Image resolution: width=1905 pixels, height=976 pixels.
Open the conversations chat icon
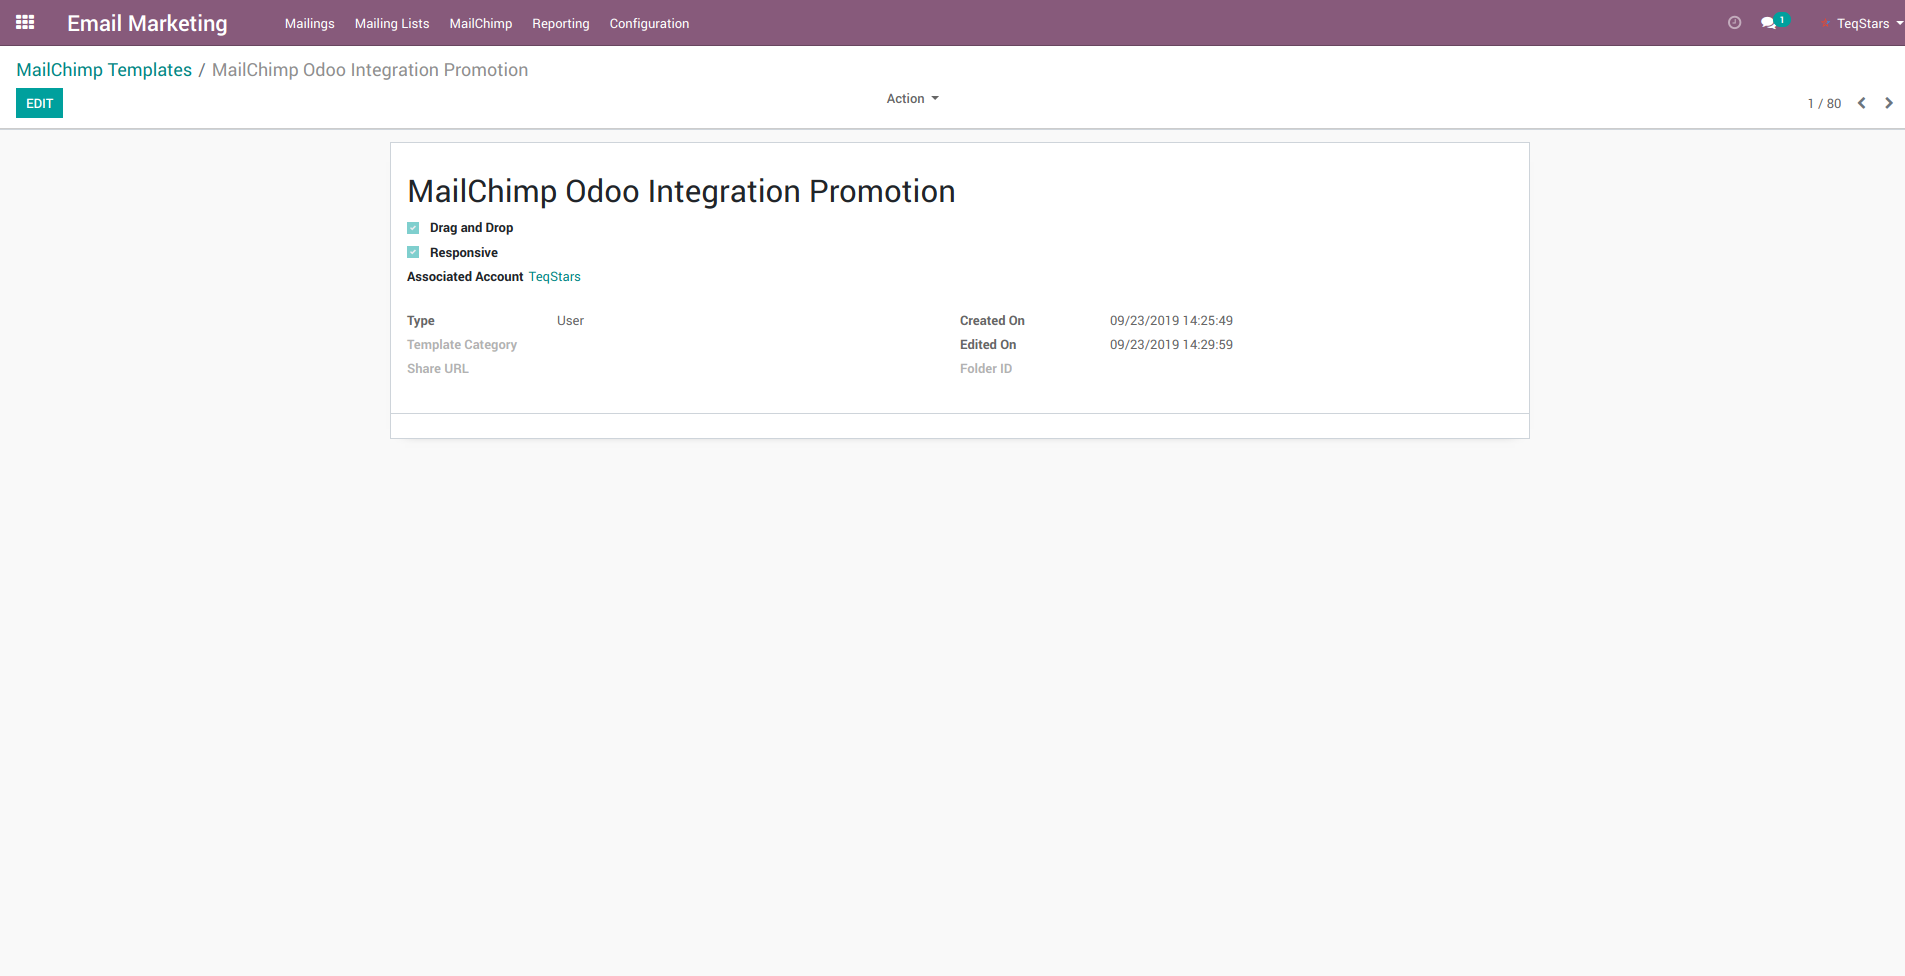1768,23
